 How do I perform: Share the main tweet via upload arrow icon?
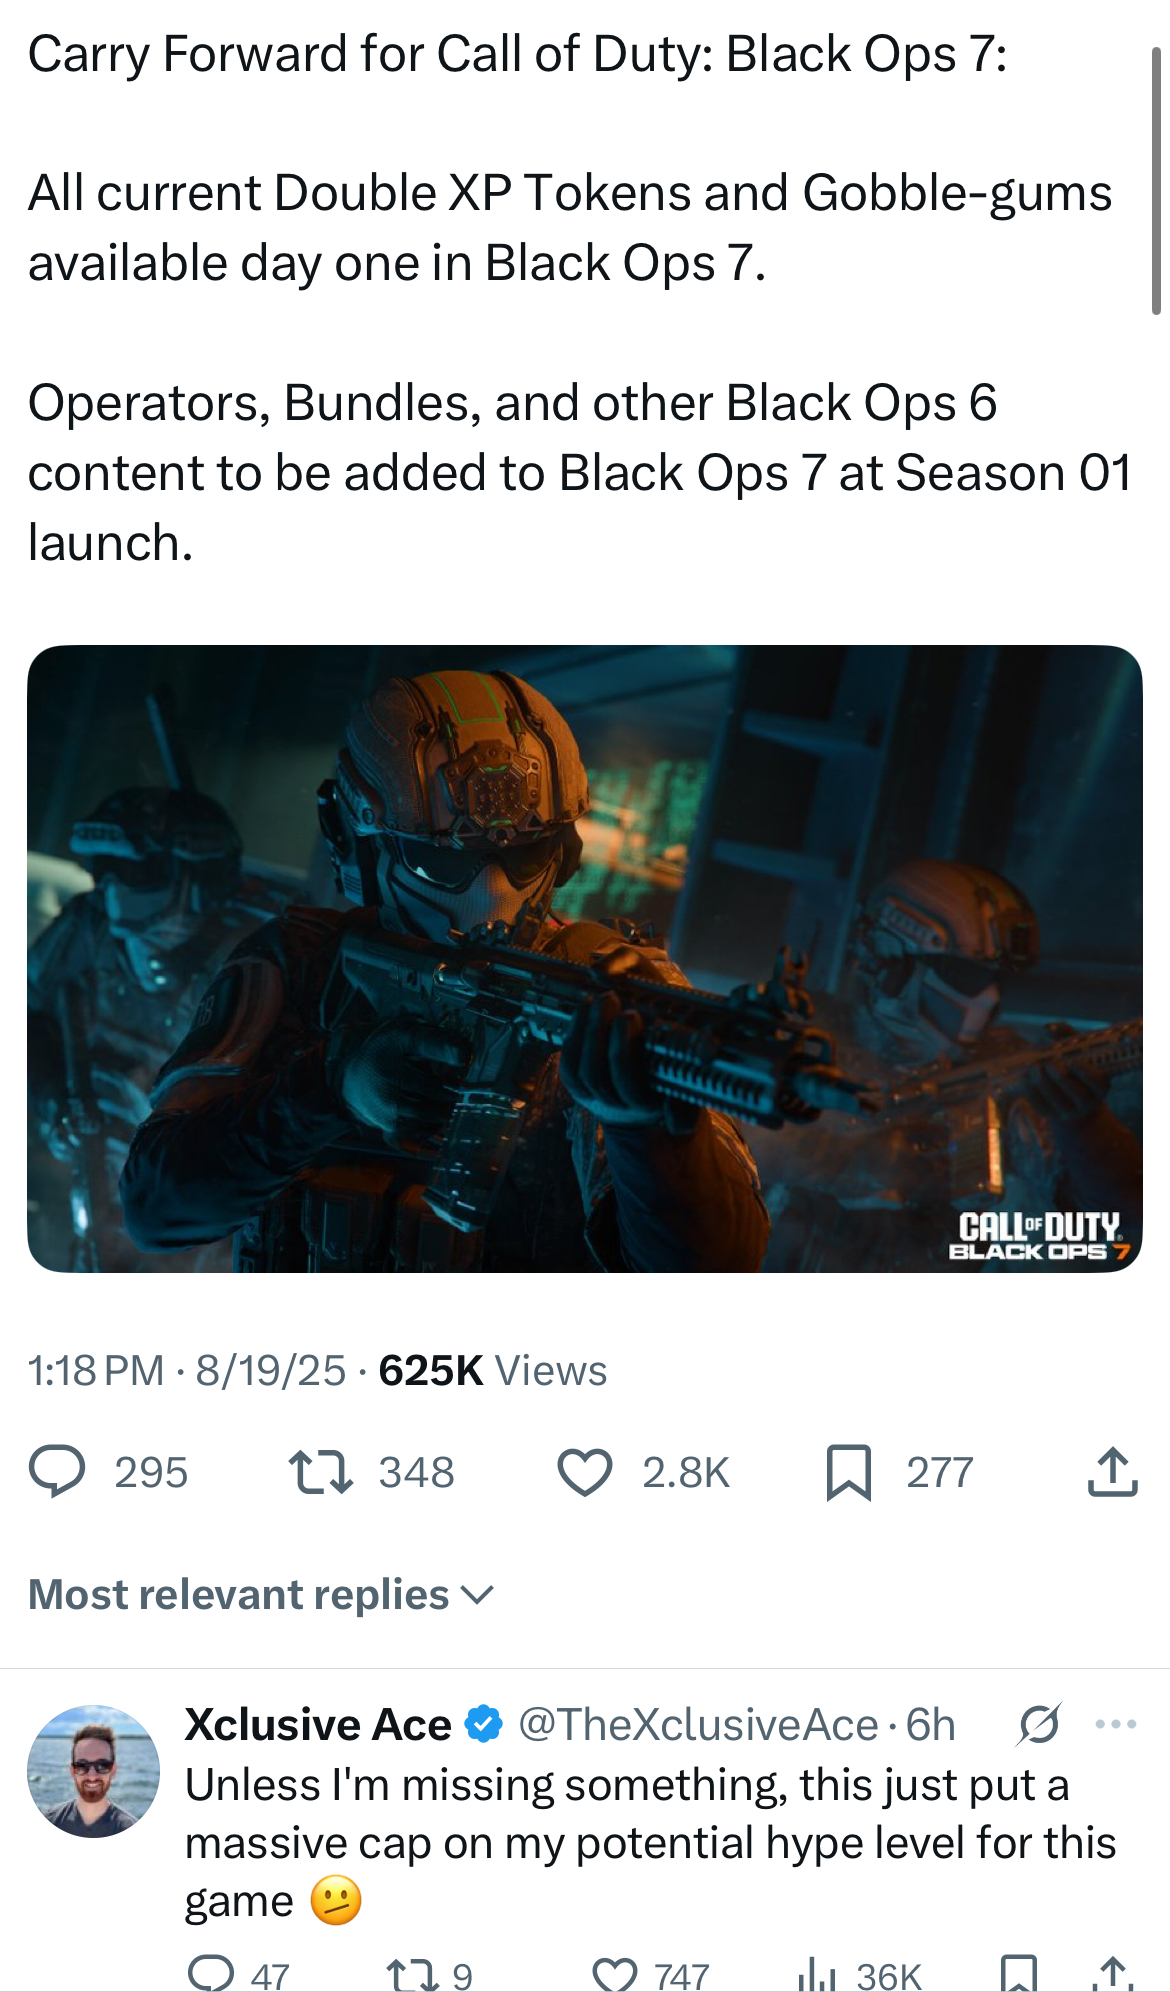tap(1112, 1472)
